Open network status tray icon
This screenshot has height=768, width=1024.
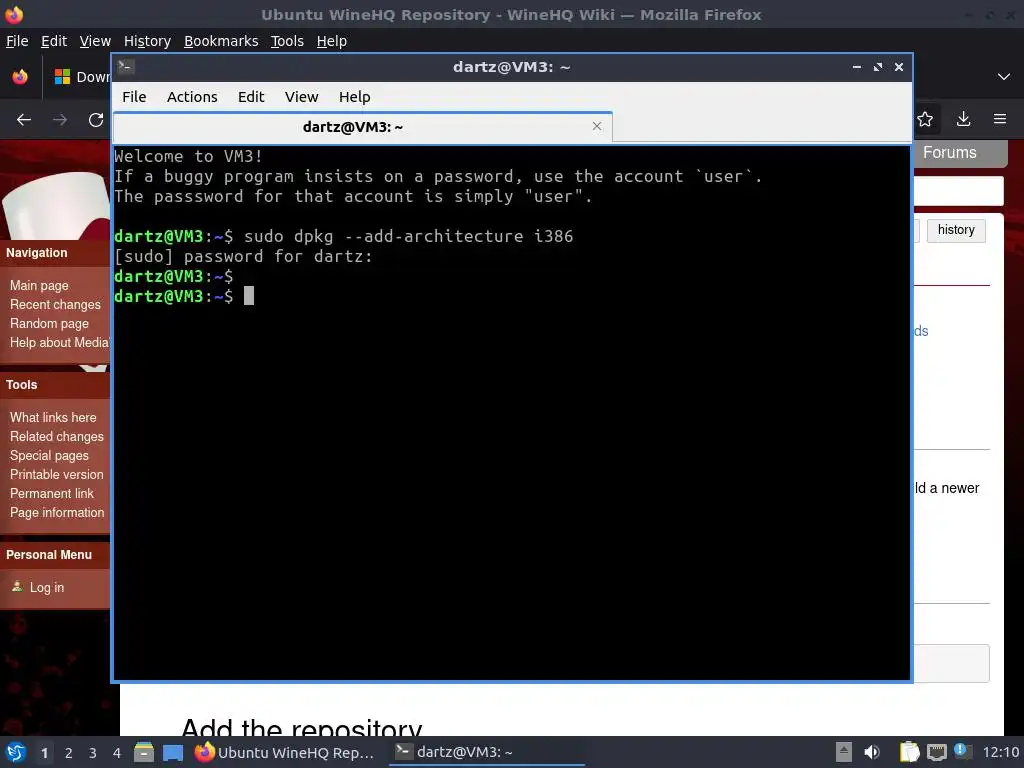click(937, 752)
